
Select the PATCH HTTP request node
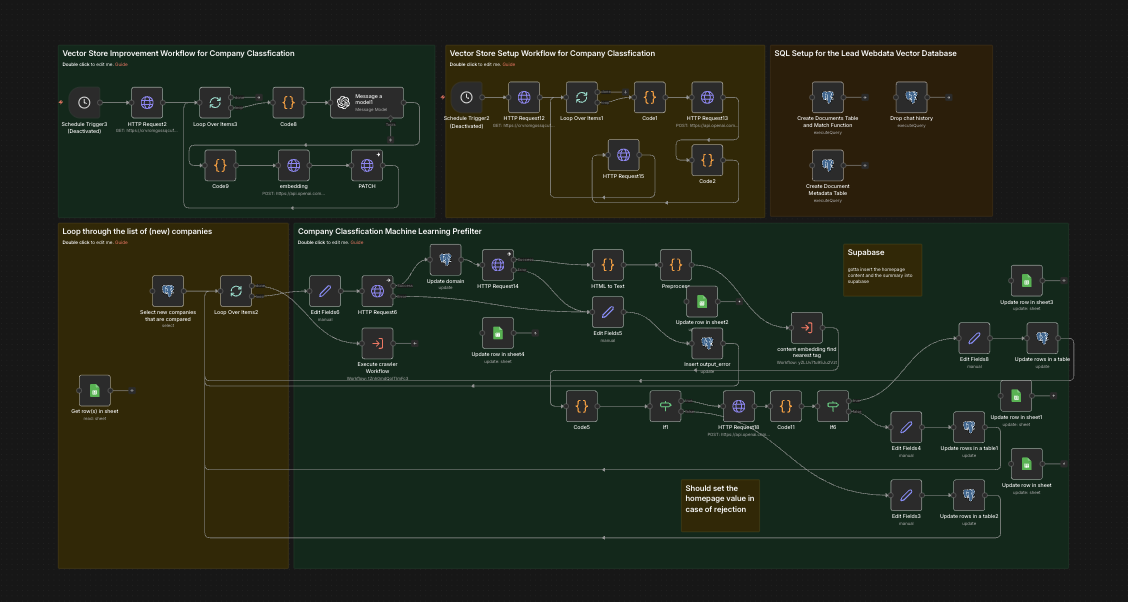click(x=367, y=165)
